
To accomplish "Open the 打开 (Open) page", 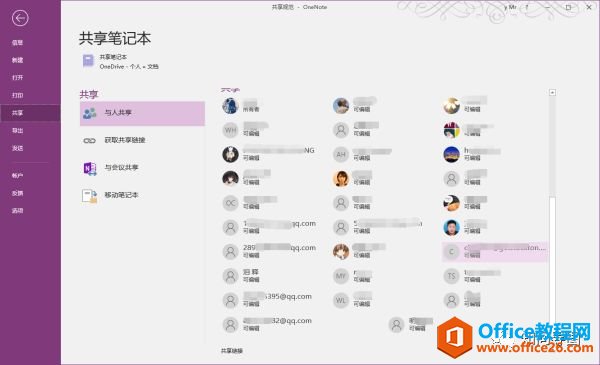I will pyautogui.click(x=17, y=78).
